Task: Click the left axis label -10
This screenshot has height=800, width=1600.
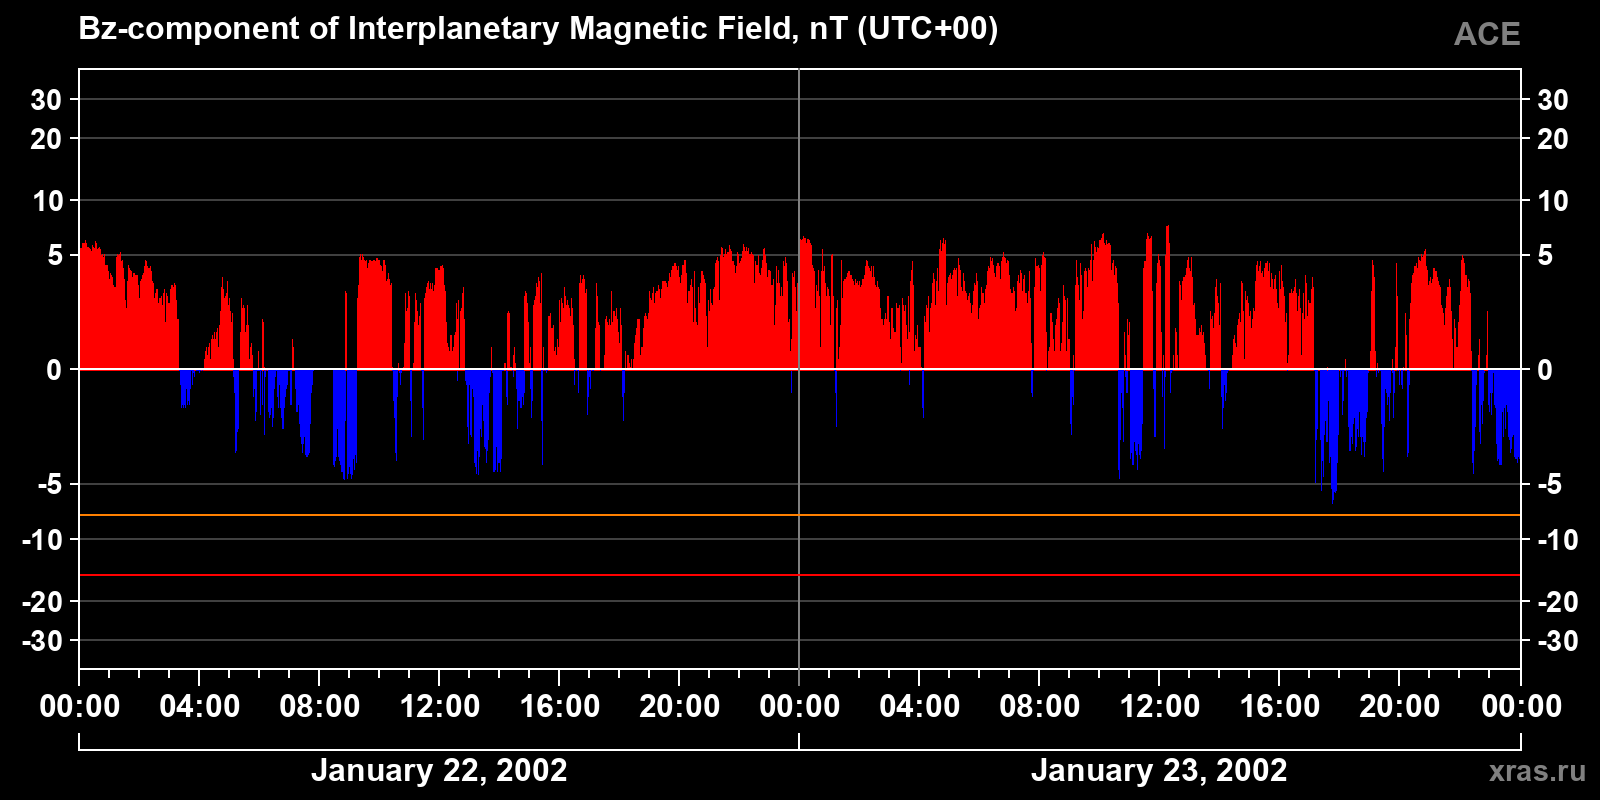Action: pyautogui.click(x=42, y=540)
